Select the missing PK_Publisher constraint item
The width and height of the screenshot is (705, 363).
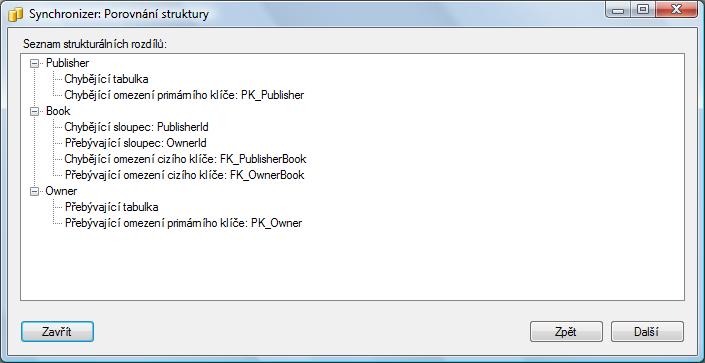pyautogui.click(x=184, y=95)
